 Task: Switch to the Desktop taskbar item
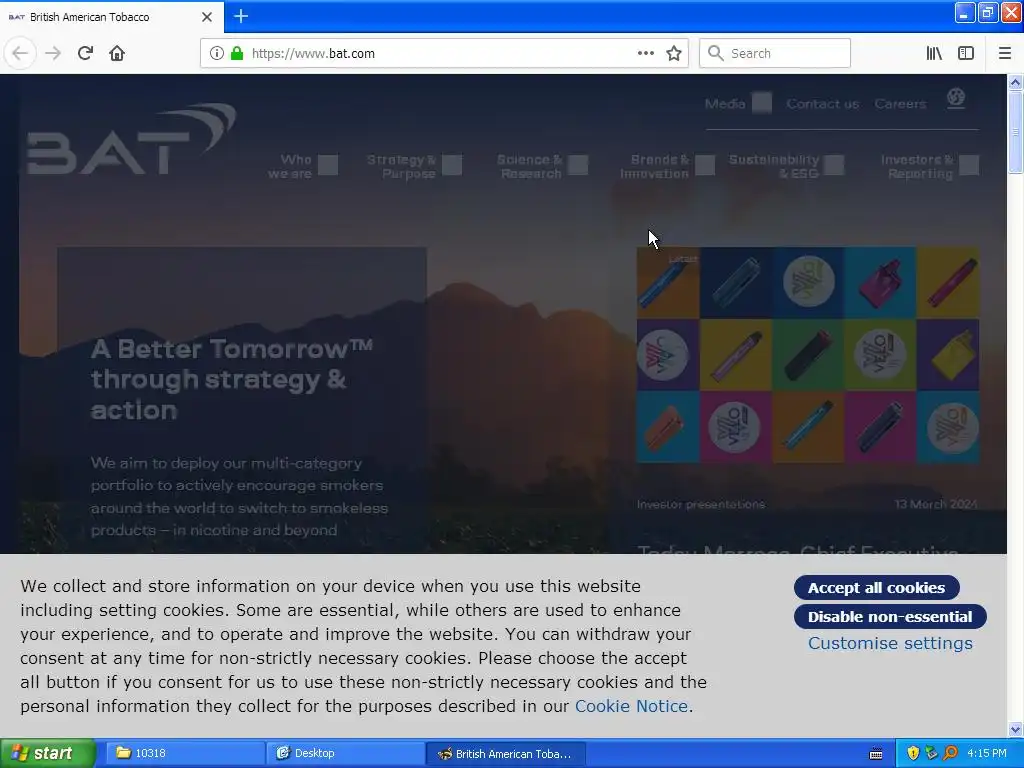click(x=345, y=754)
